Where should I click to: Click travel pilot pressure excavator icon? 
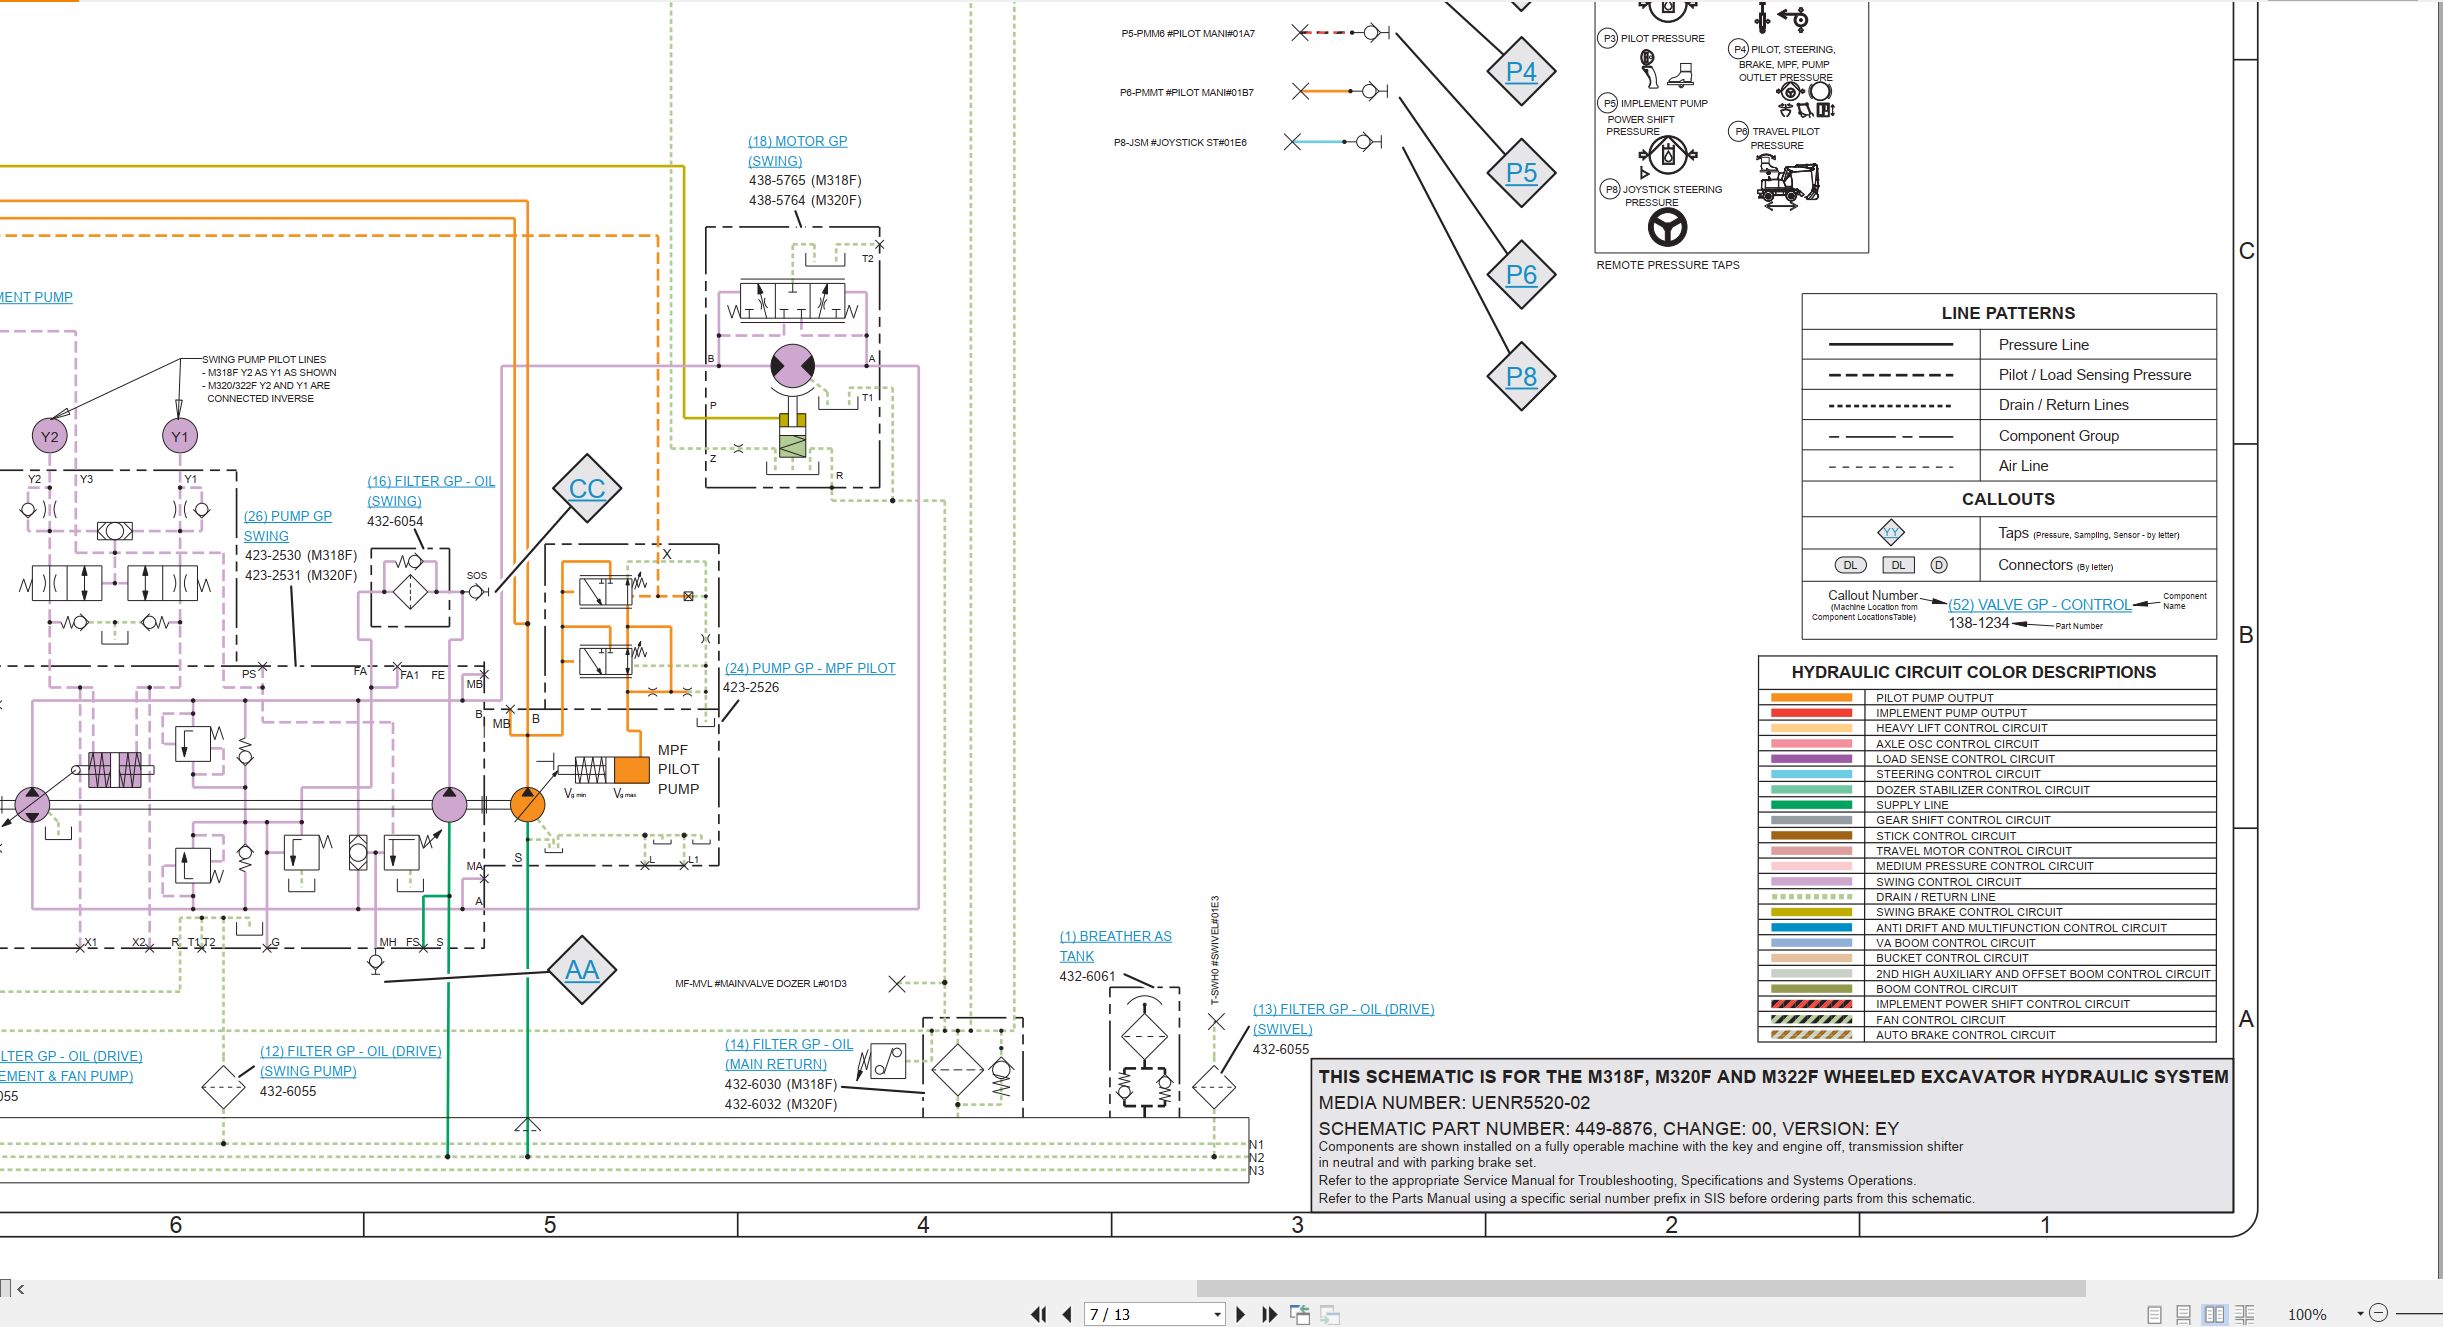(1788, 183)
